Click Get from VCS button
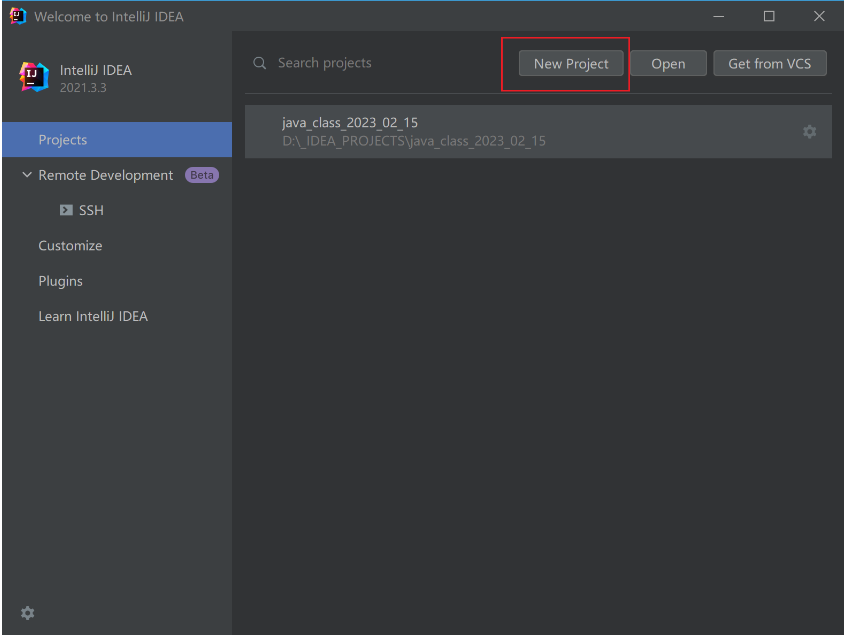Image resolution: width=844 pixels, height=636 pixels. pos(769,63)
